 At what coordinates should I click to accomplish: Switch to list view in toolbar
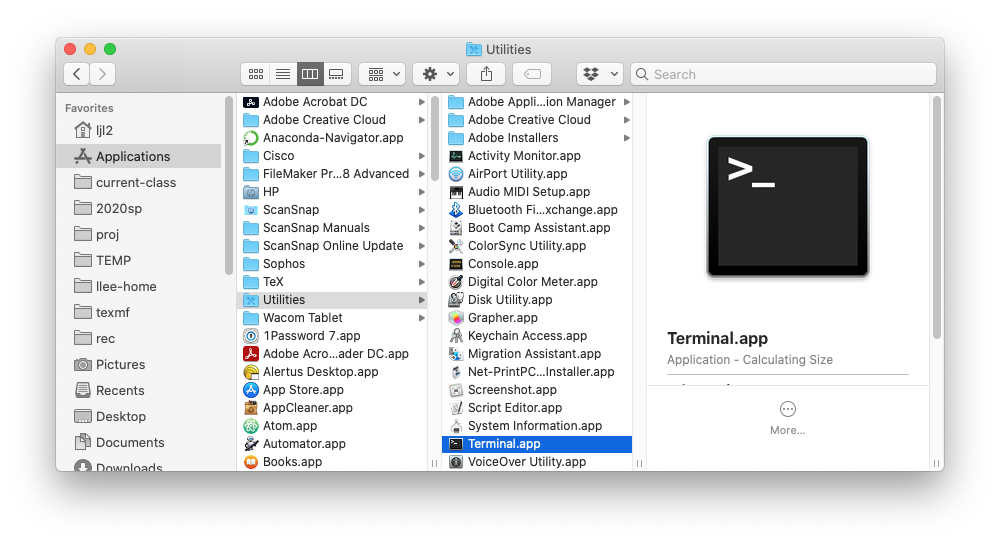(283, 74)
